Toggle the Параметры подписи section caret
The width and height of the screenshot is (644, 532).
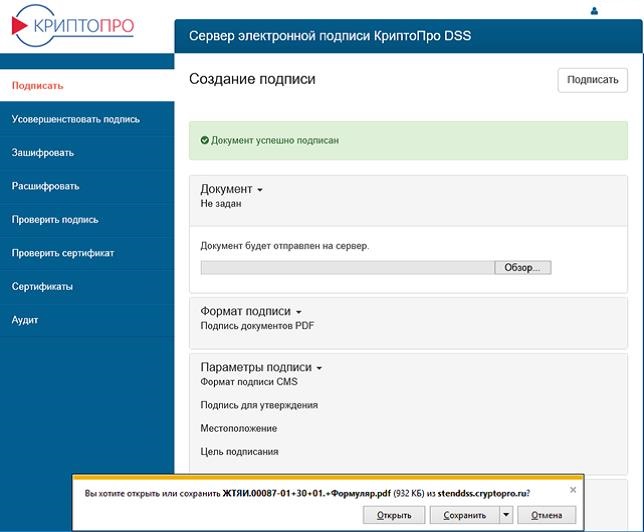coord(319,368)
